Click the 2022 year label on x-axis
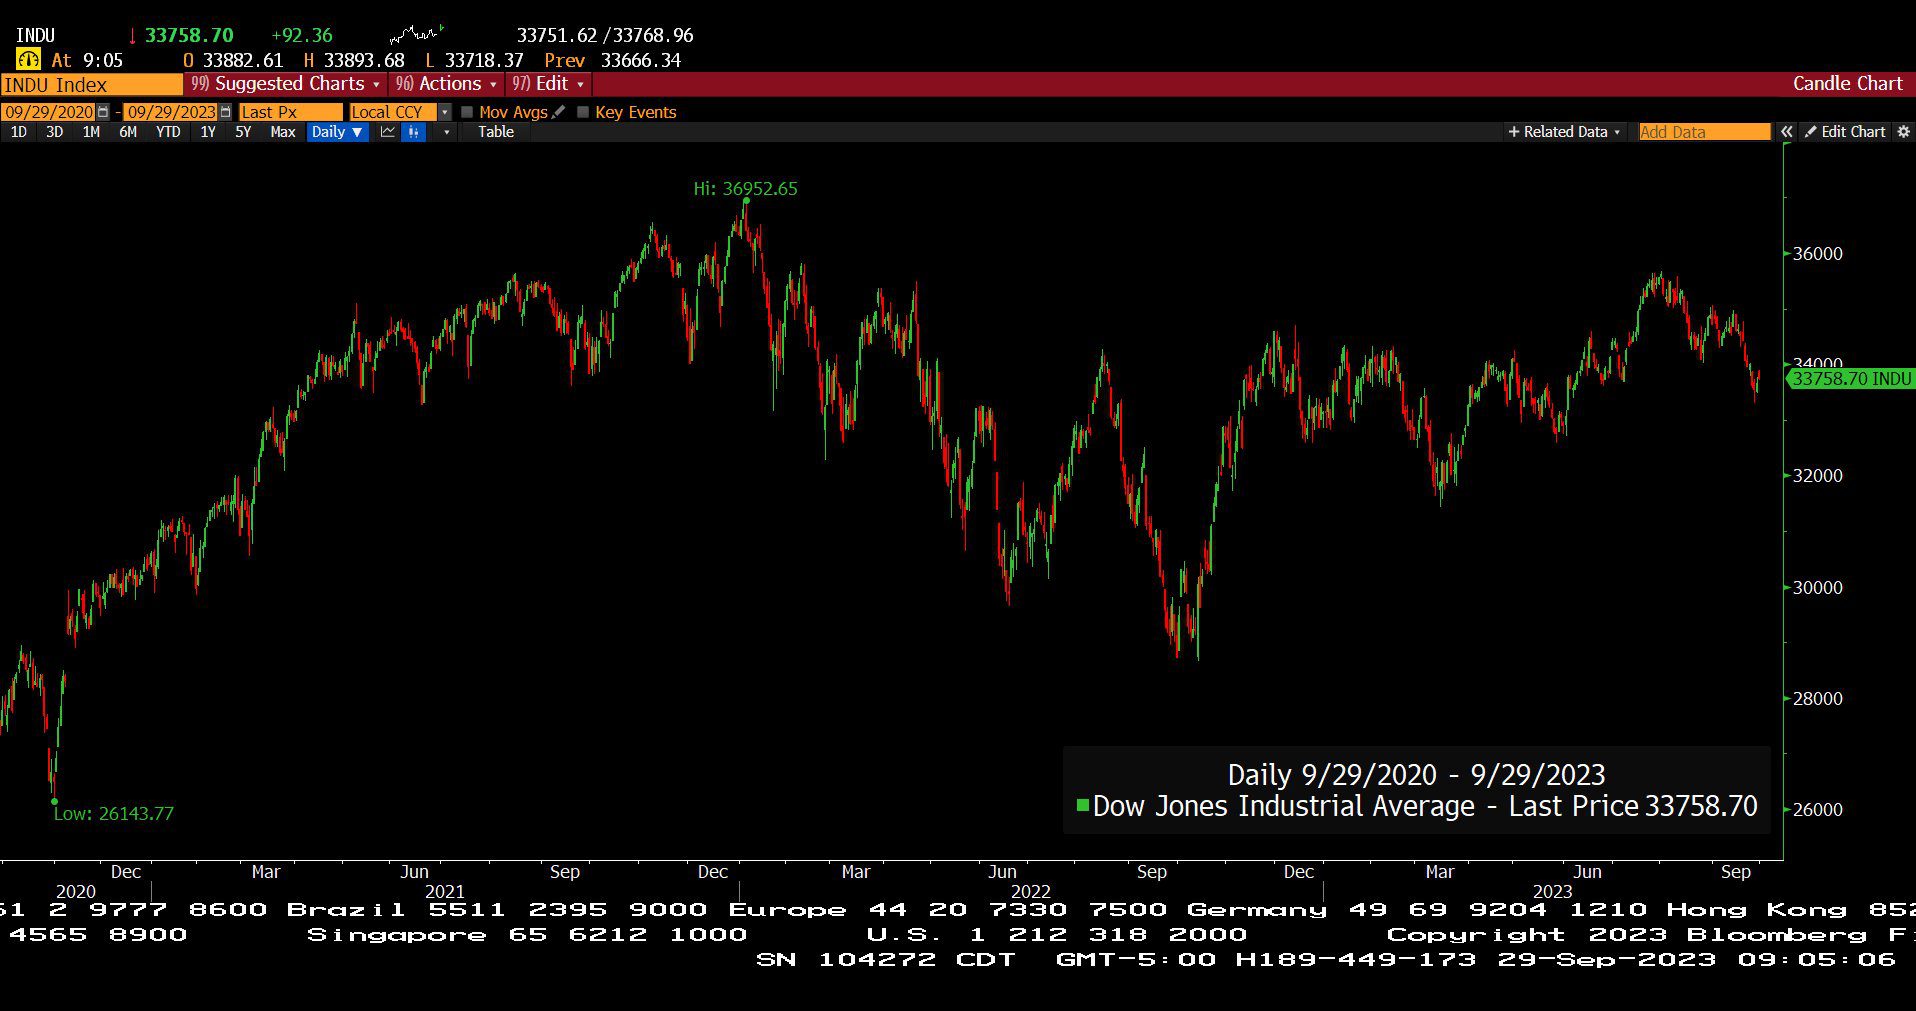This screenshot has width=1916, height=1011. [1030, 891]
